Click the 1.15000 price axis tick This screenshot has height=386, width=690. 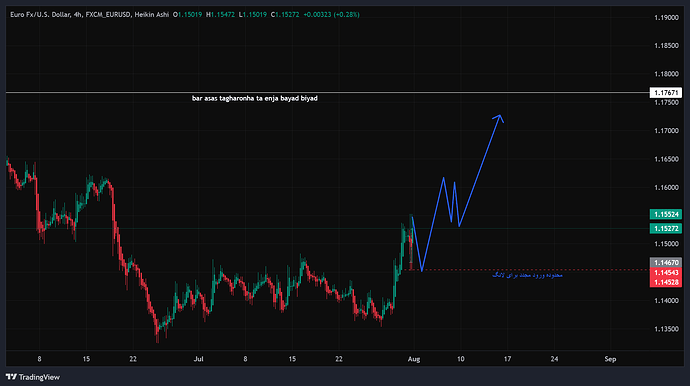[x=666, y=244]
